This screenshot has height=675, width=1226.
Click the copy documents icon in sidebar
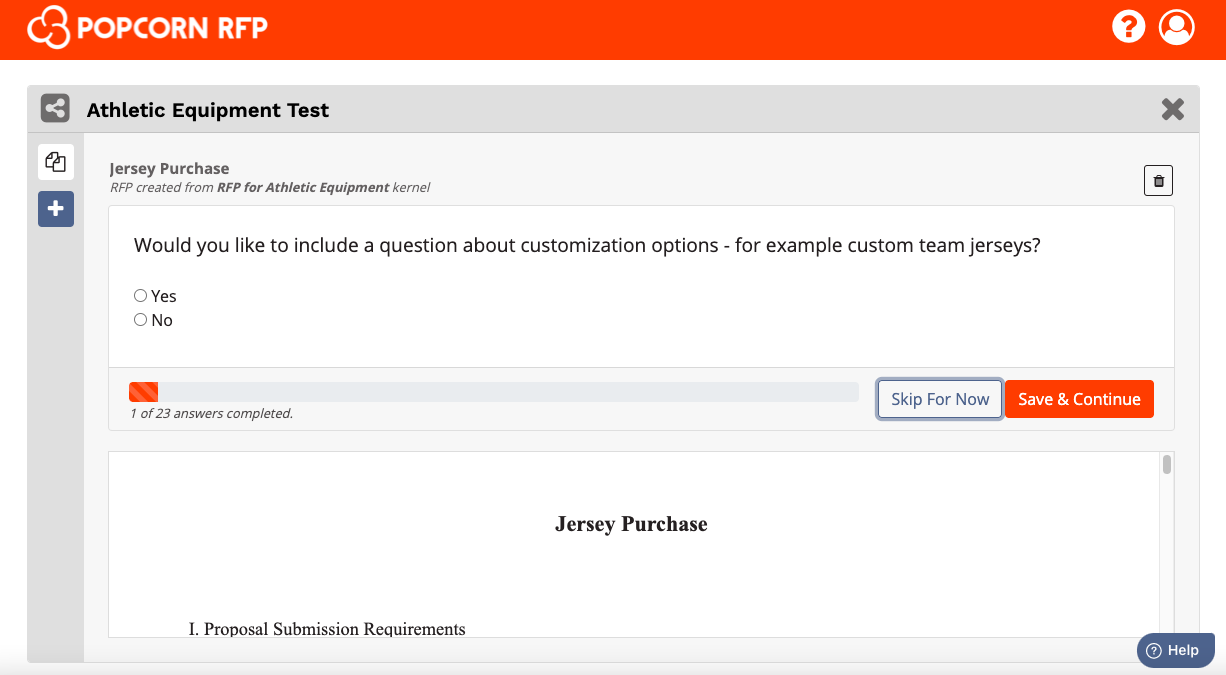(56, 162)
